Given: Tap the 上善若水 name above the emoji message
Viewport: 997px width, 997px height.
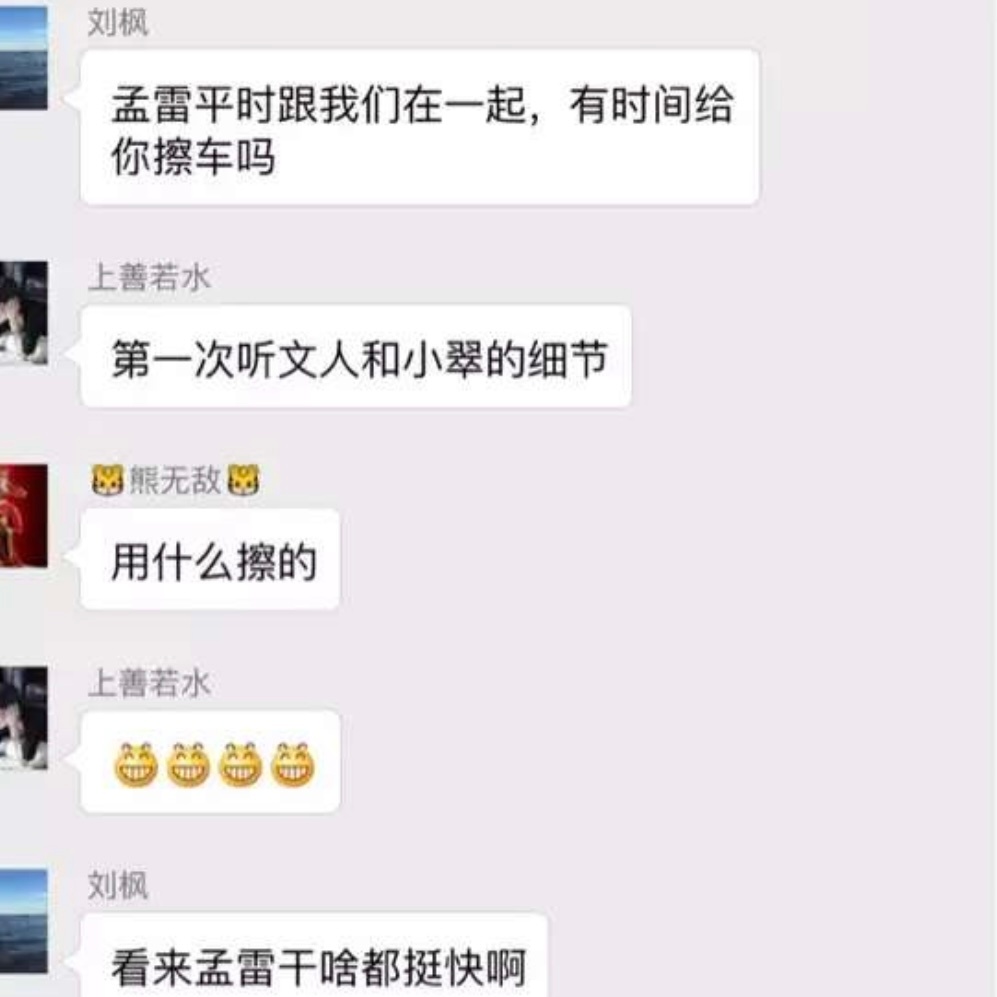Looking at the screenshot, I should [149, 684].
